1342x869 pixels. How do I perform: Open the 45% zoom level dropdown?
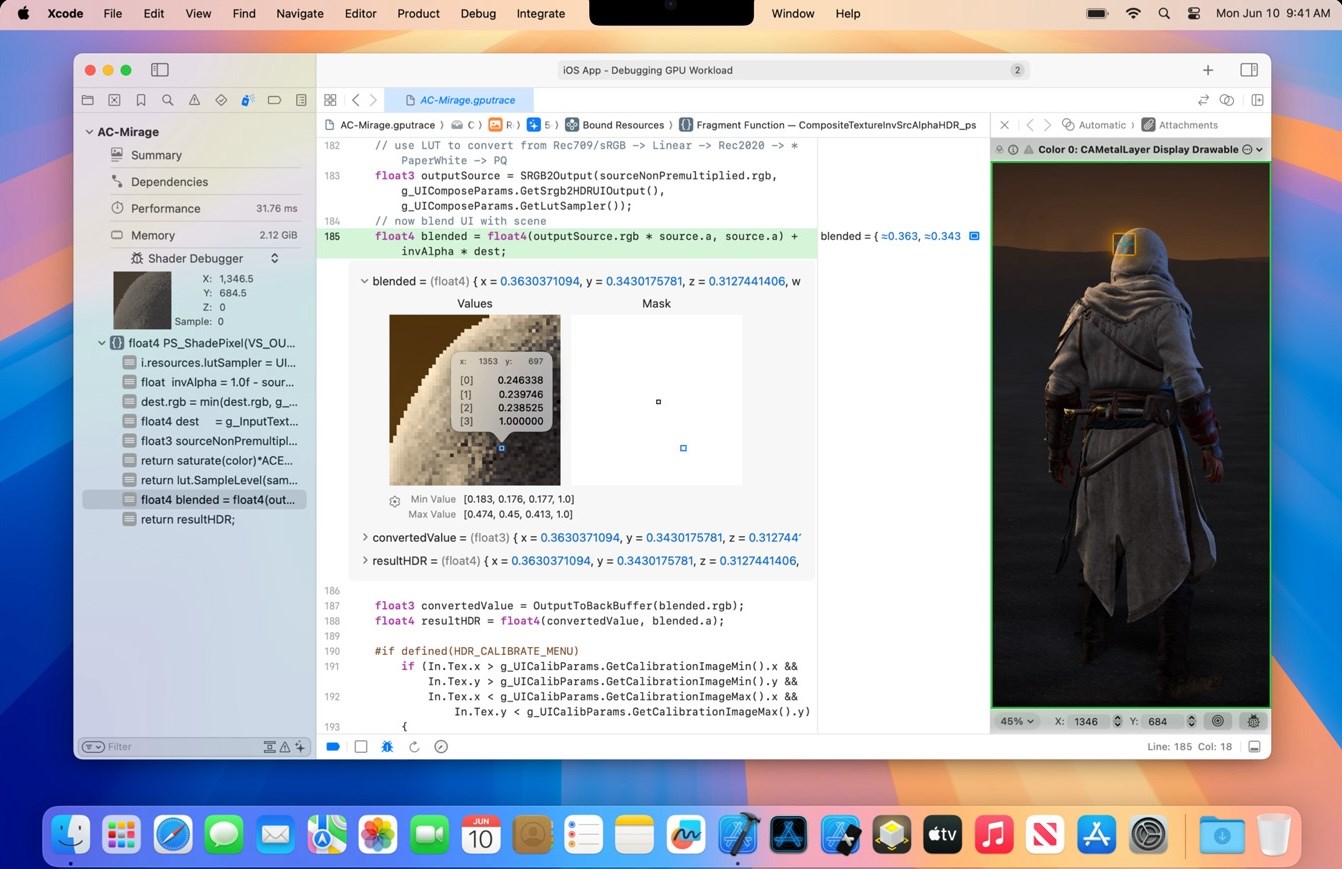(1018, 721)
